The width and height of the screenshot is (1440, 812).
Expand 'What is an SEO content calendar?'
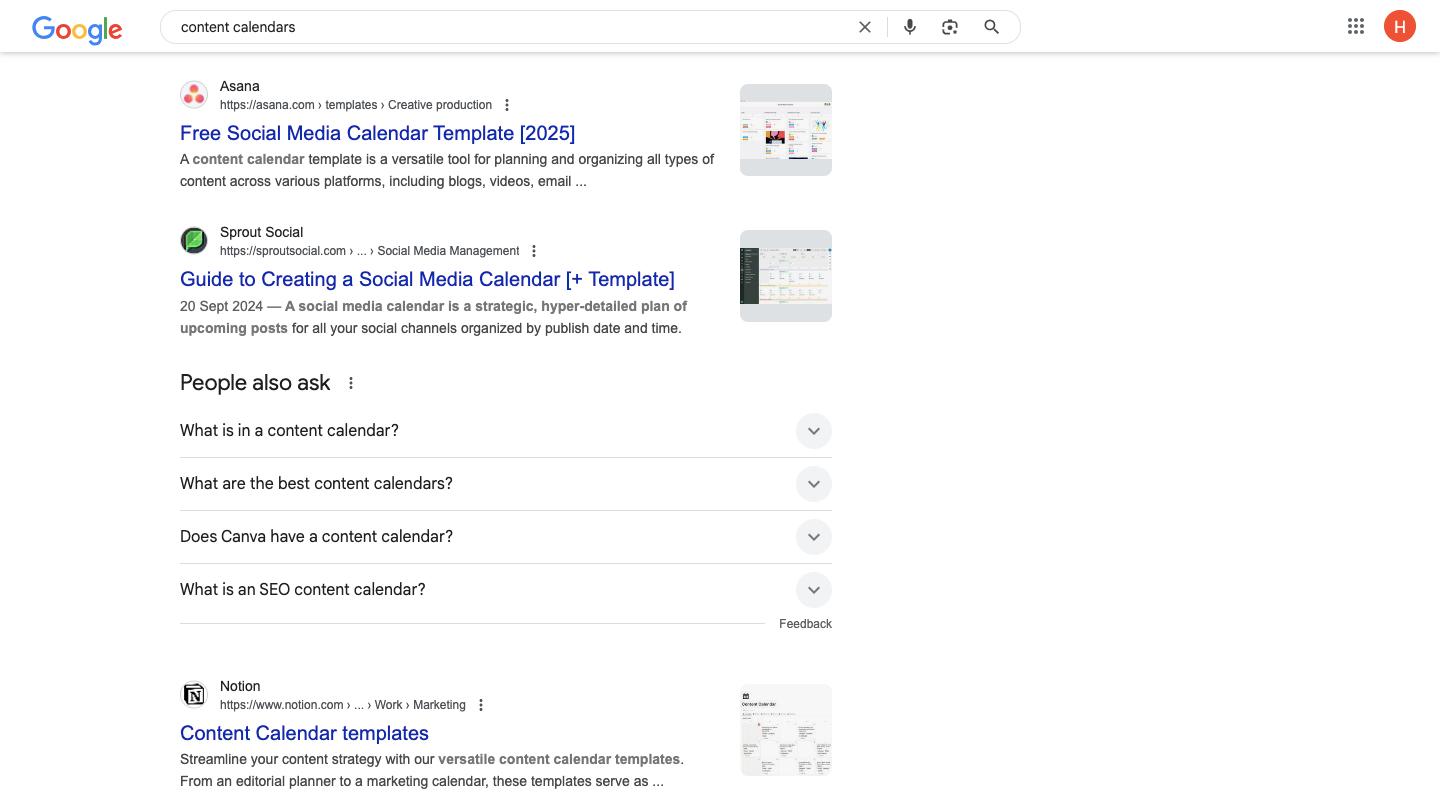506,590
